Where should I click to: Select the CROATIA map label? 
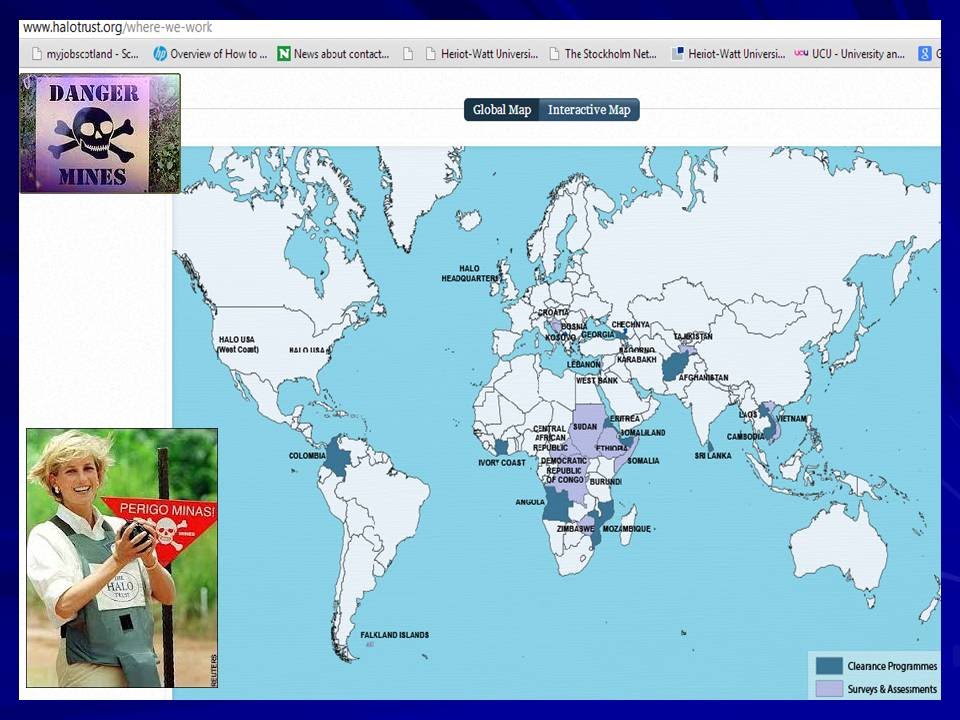click(553, 312)
